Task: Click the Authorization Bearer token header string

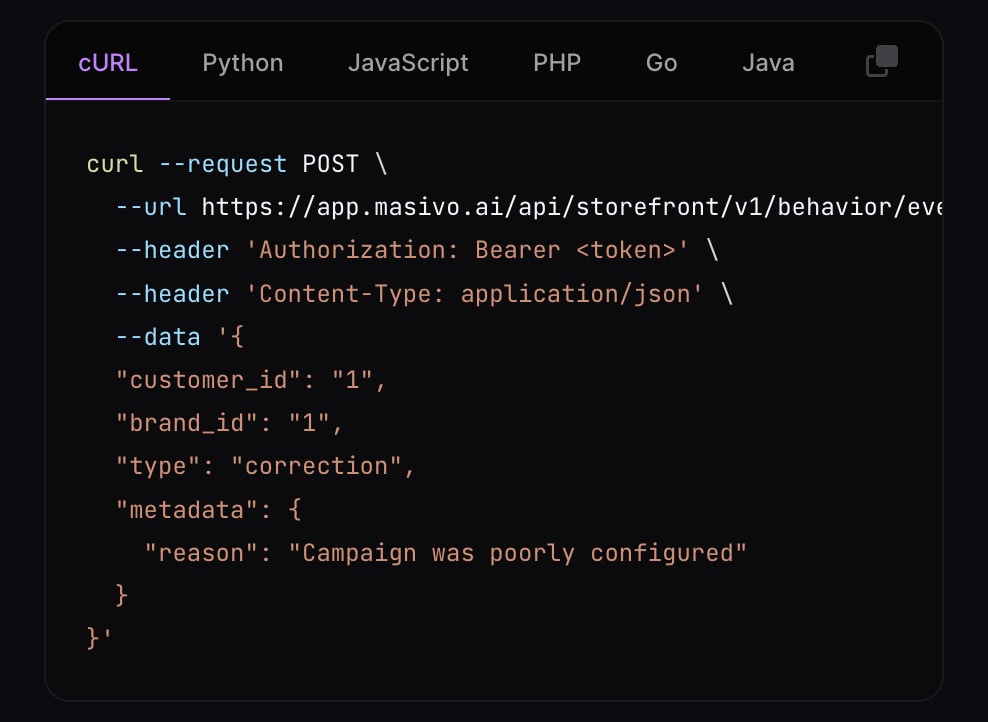Action: pyautogui.click(x=467, y=250)
